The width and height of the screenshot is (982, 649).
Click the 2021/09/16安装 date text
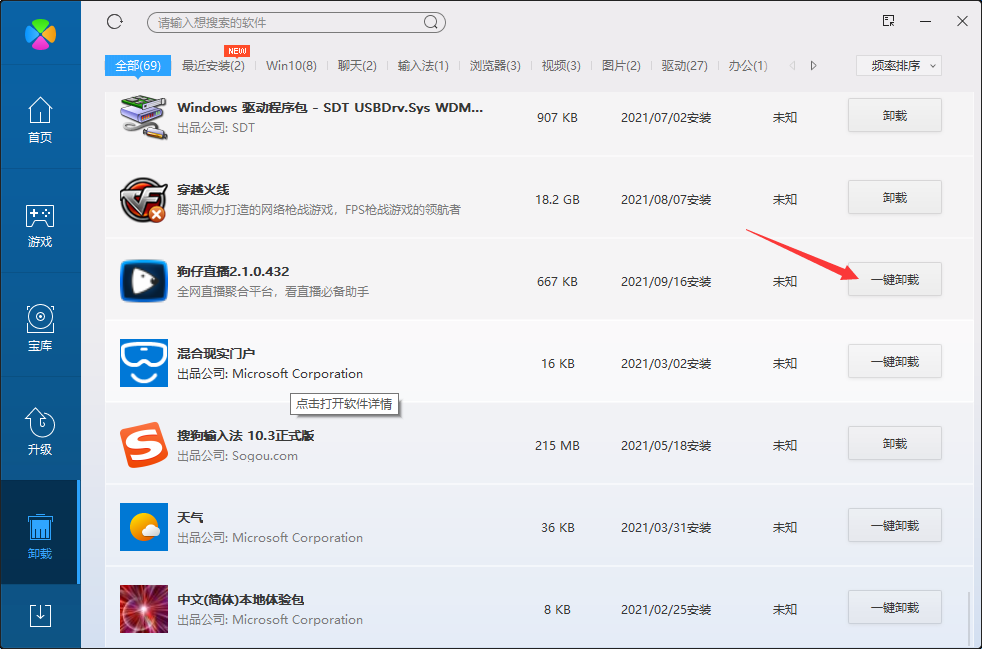[666, 282]
